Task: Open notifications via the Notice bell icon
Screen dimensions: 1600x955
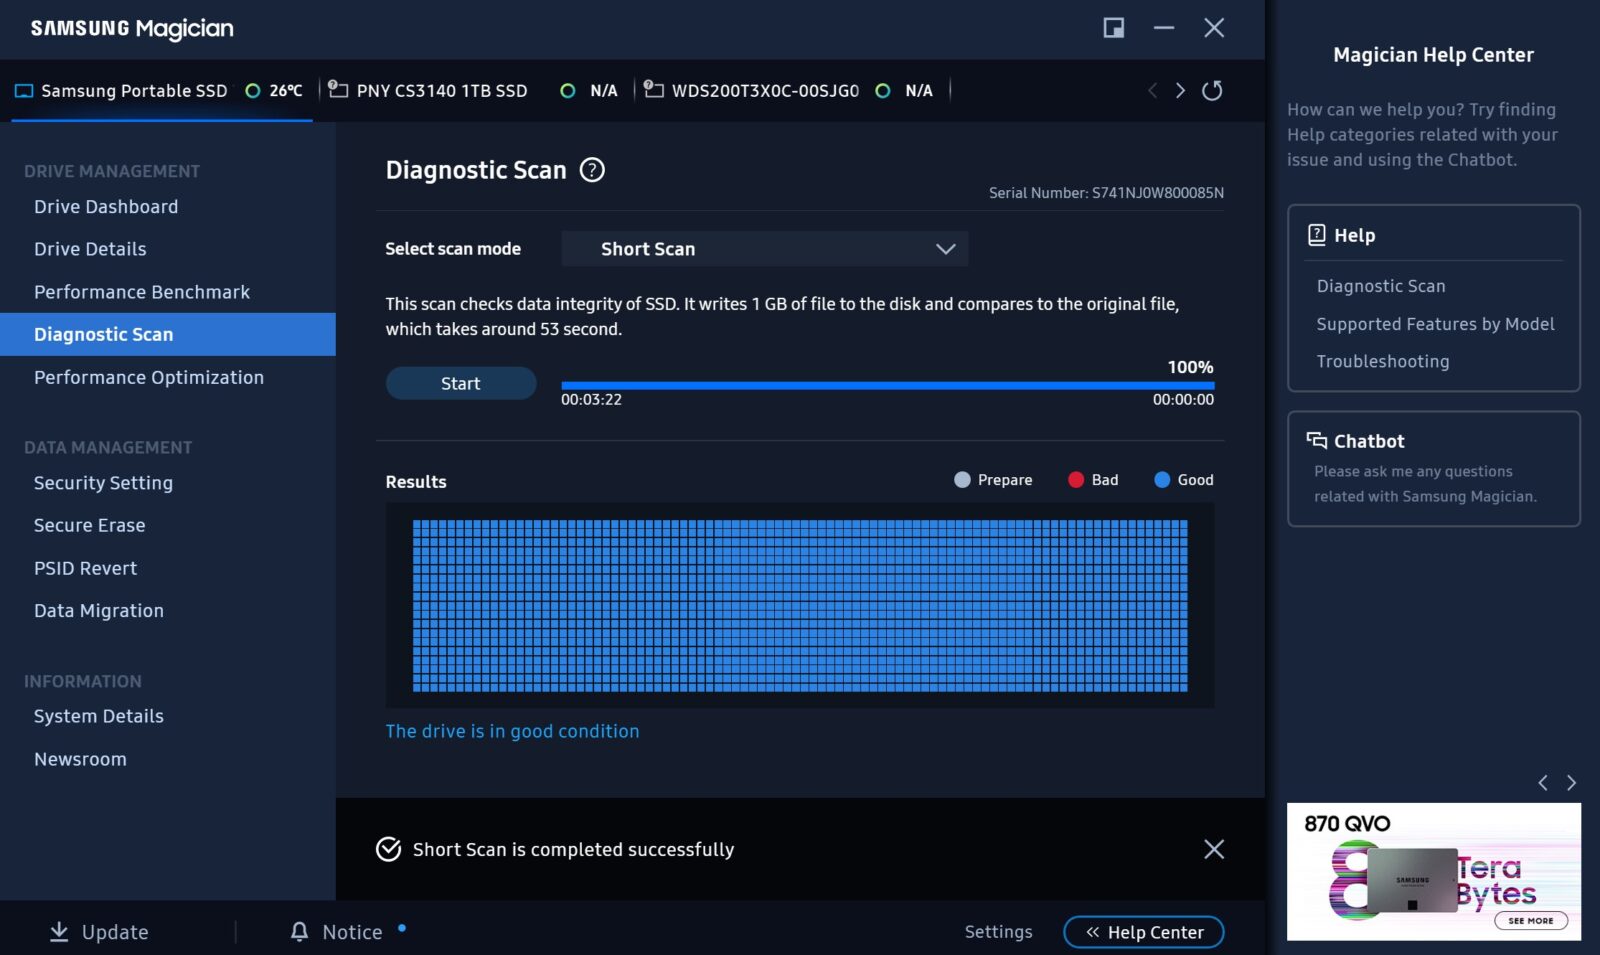Action: (x=299, y=932)
